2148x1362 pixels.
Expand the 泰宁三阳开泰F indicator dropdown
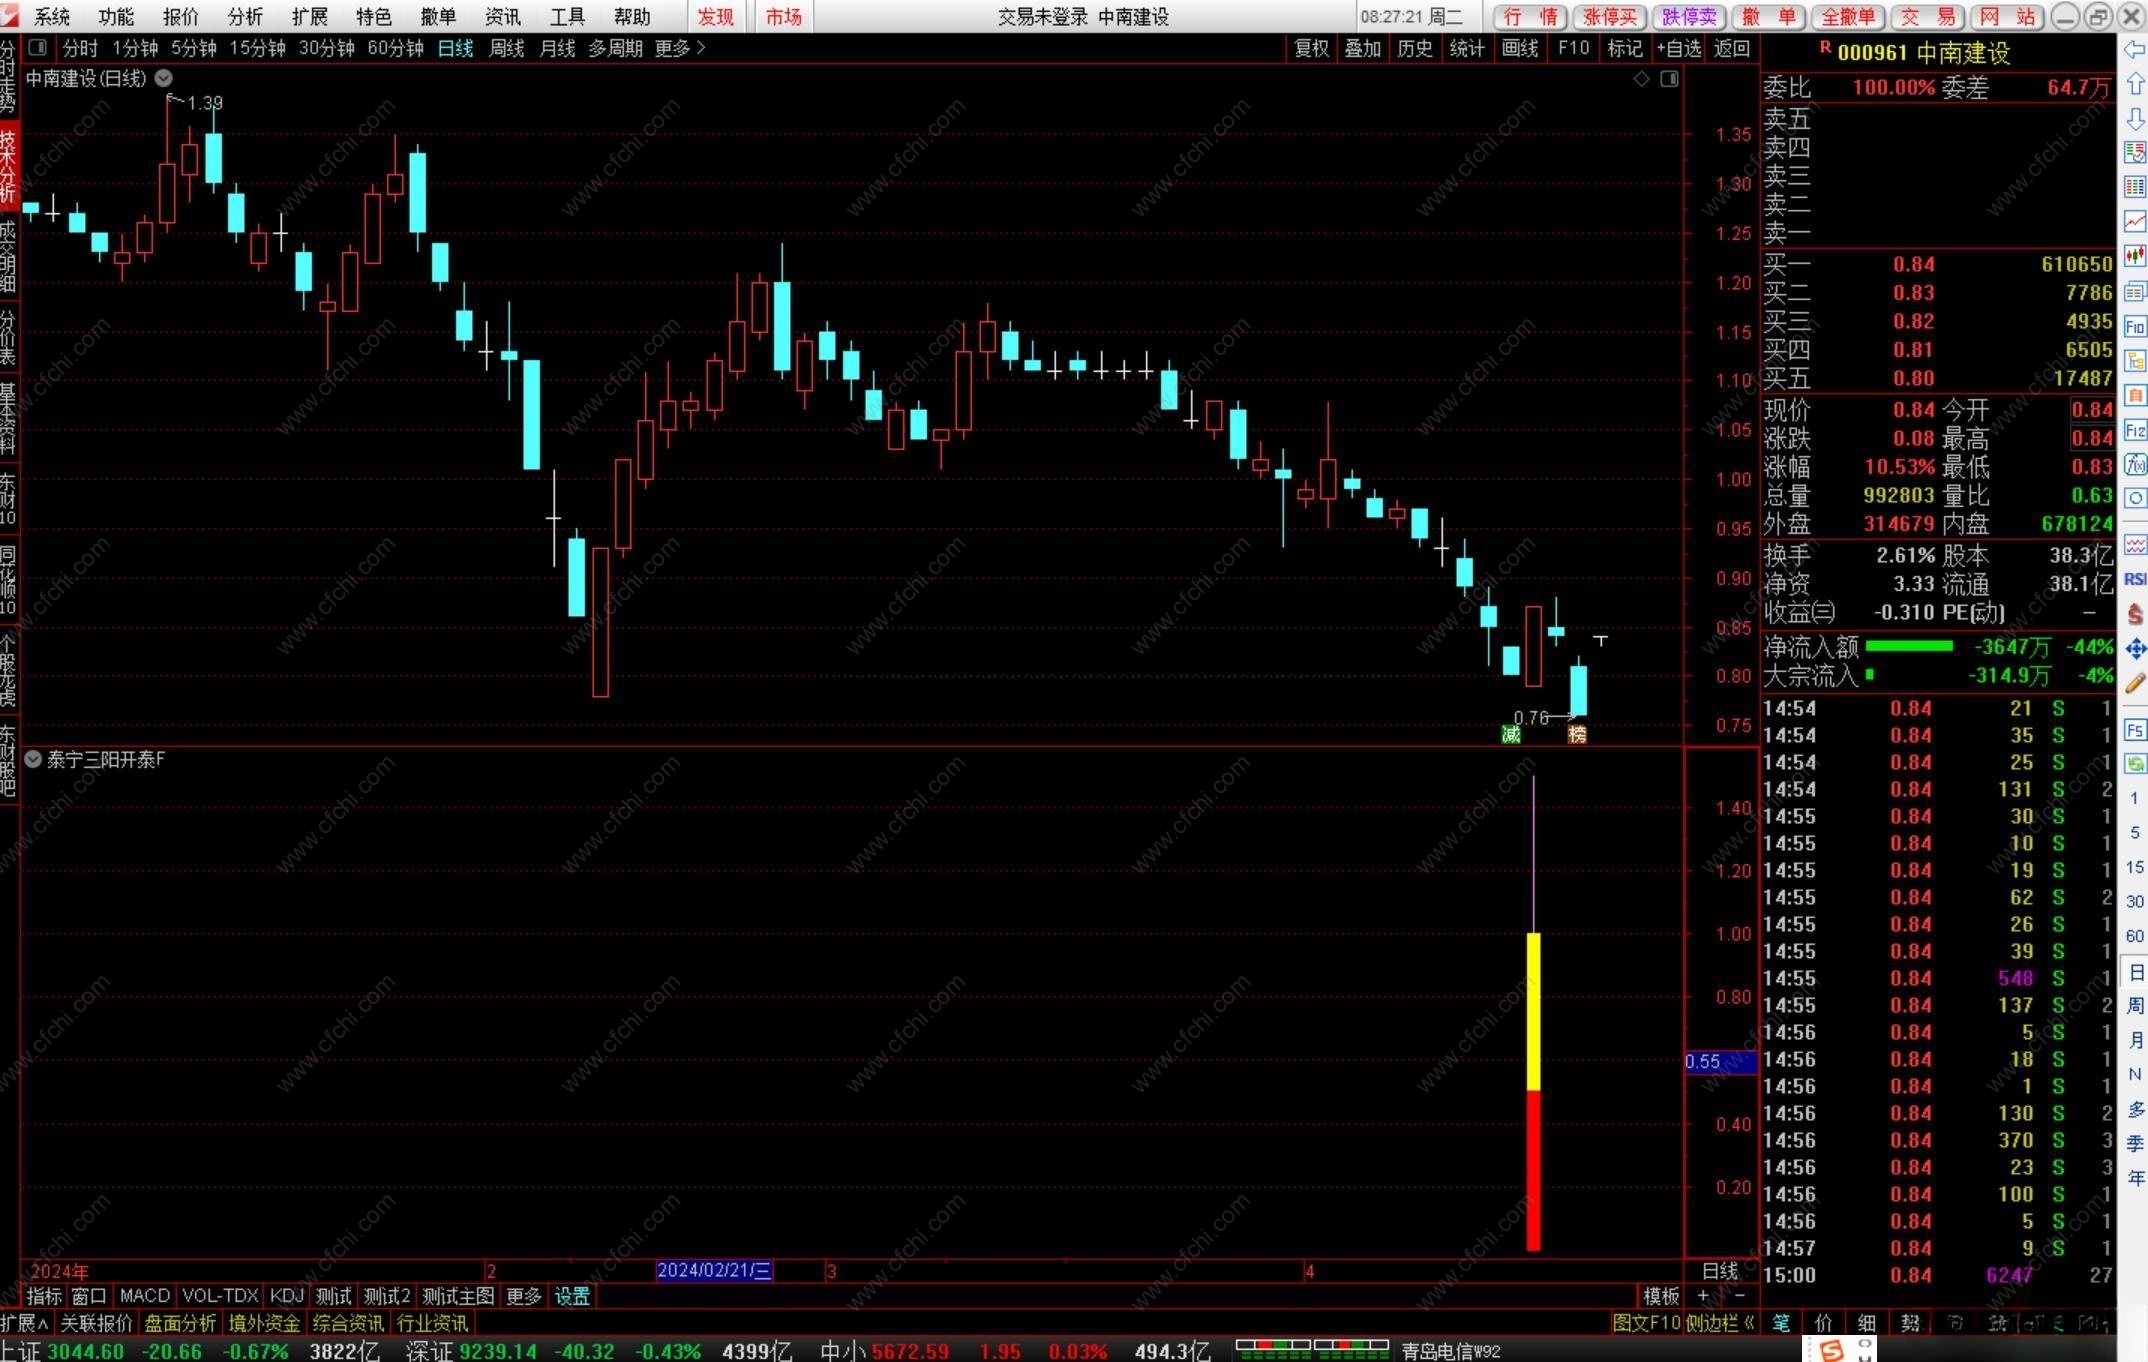(33, 760)
